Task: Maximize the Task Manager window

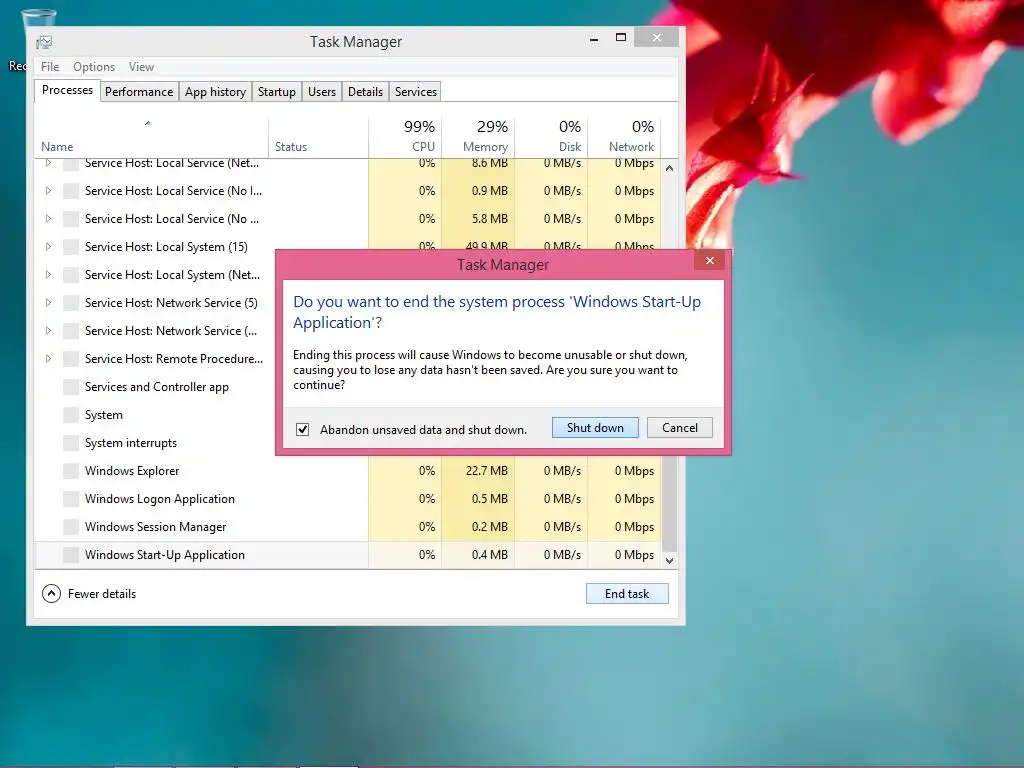Action: point(621,38)
